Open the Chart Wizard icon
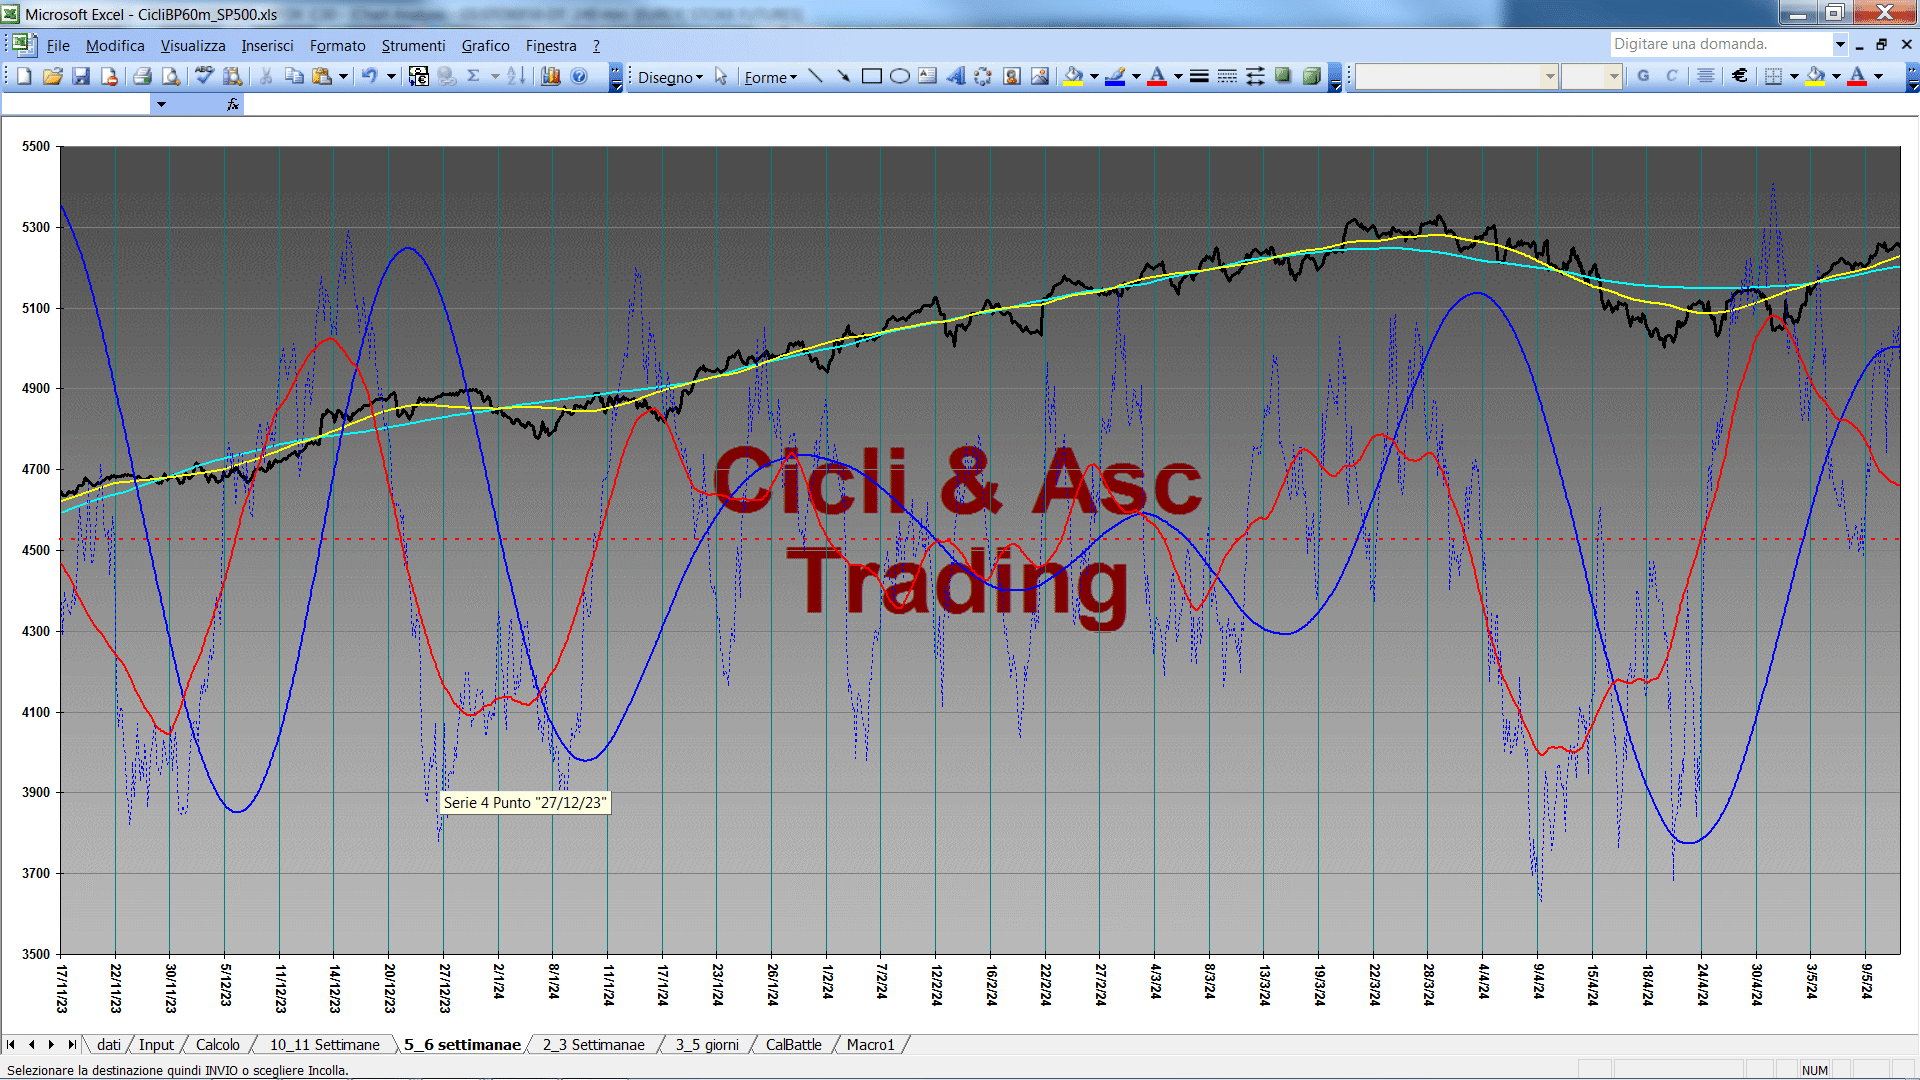Viewport: 1920px width, 1080px height. click(x=551, y=76)
